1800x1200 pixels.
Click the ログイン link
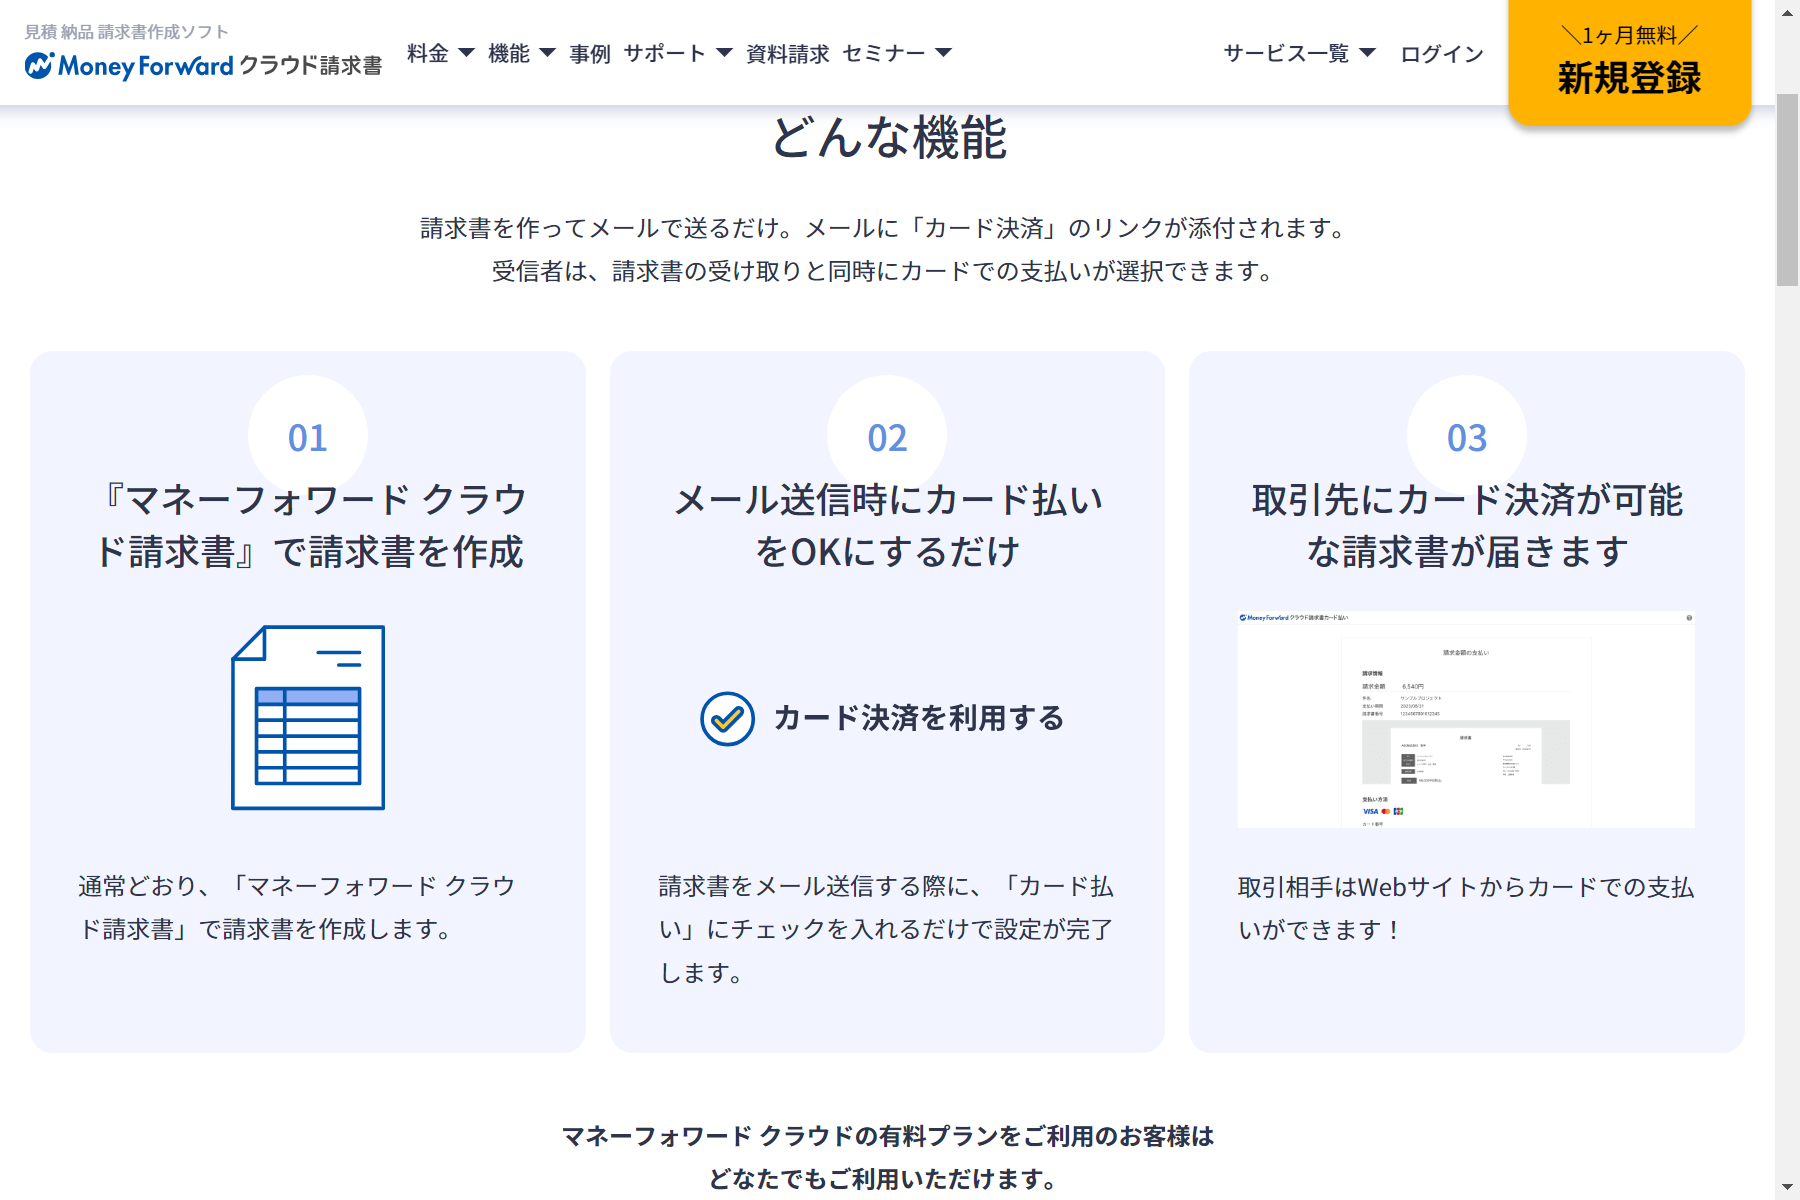(x=1441, y=54)
